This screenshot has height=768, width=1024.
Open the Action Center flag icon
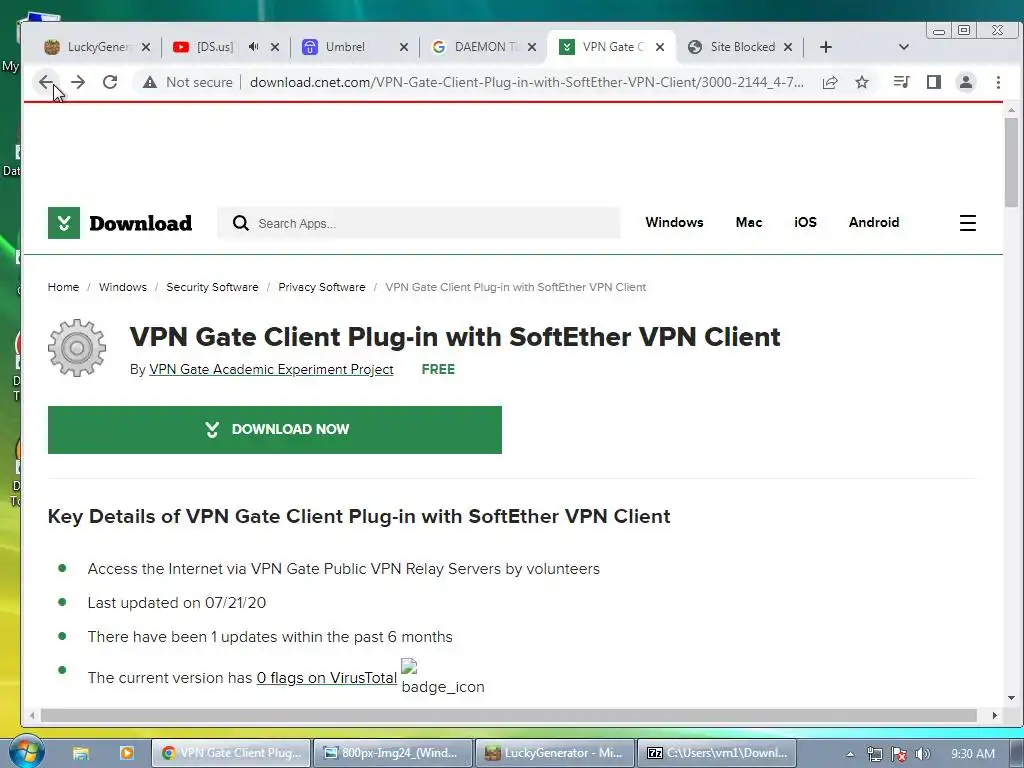[x=899, y=754]
